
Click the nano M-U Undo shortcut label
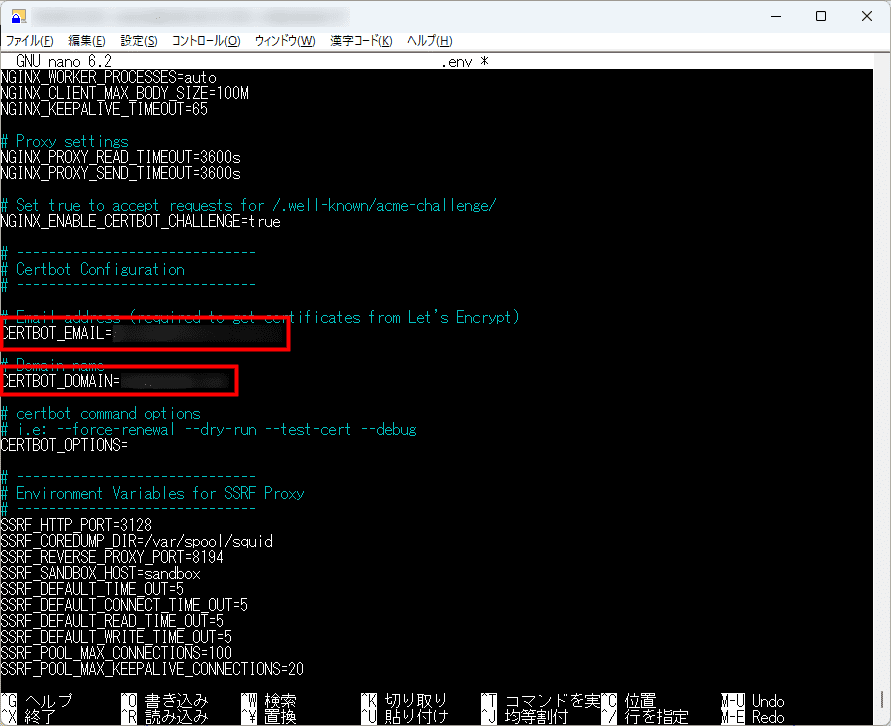753,701
